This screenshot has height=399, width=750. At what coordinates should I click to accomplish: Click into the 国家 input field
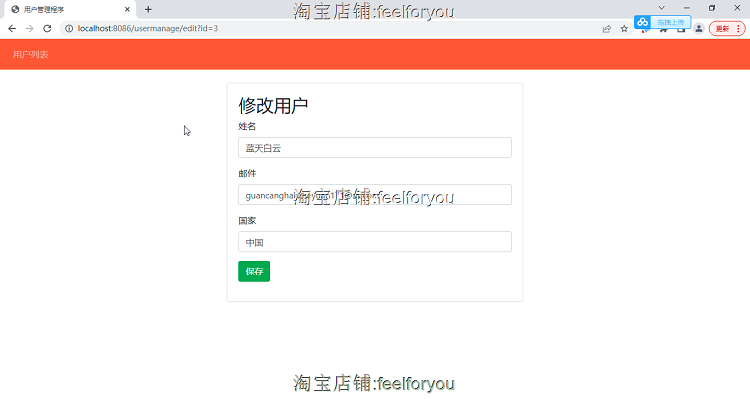click(375, 242)
